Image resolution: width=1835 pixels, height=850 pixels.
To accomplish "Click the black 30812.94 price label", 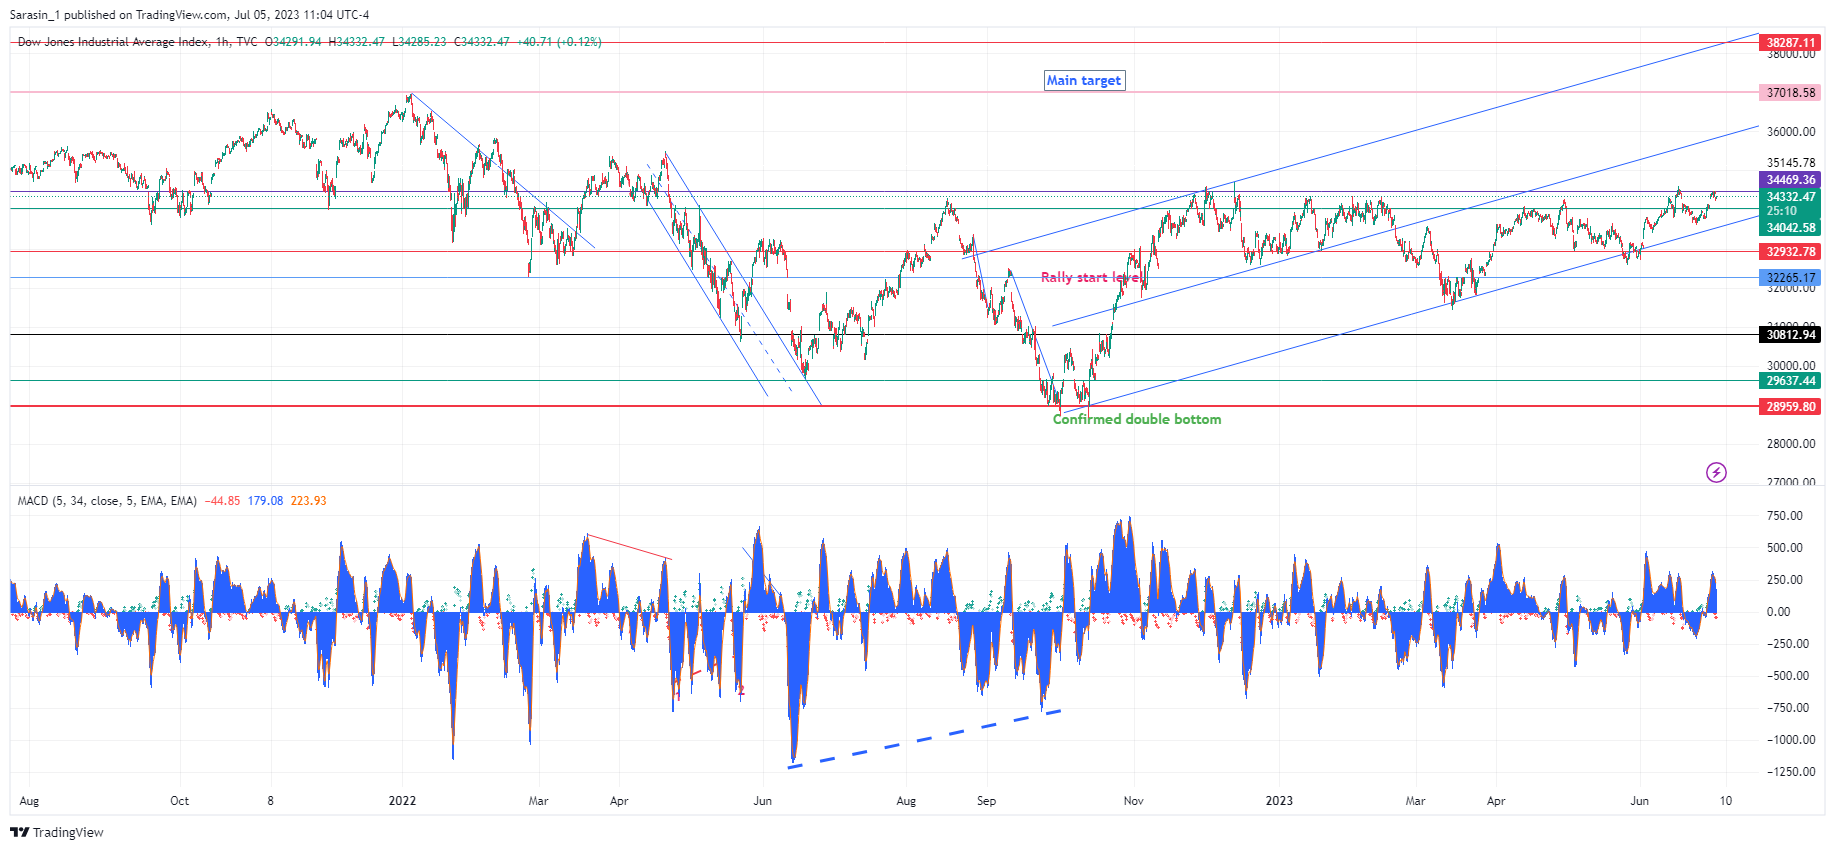I will click(1790, 335).
